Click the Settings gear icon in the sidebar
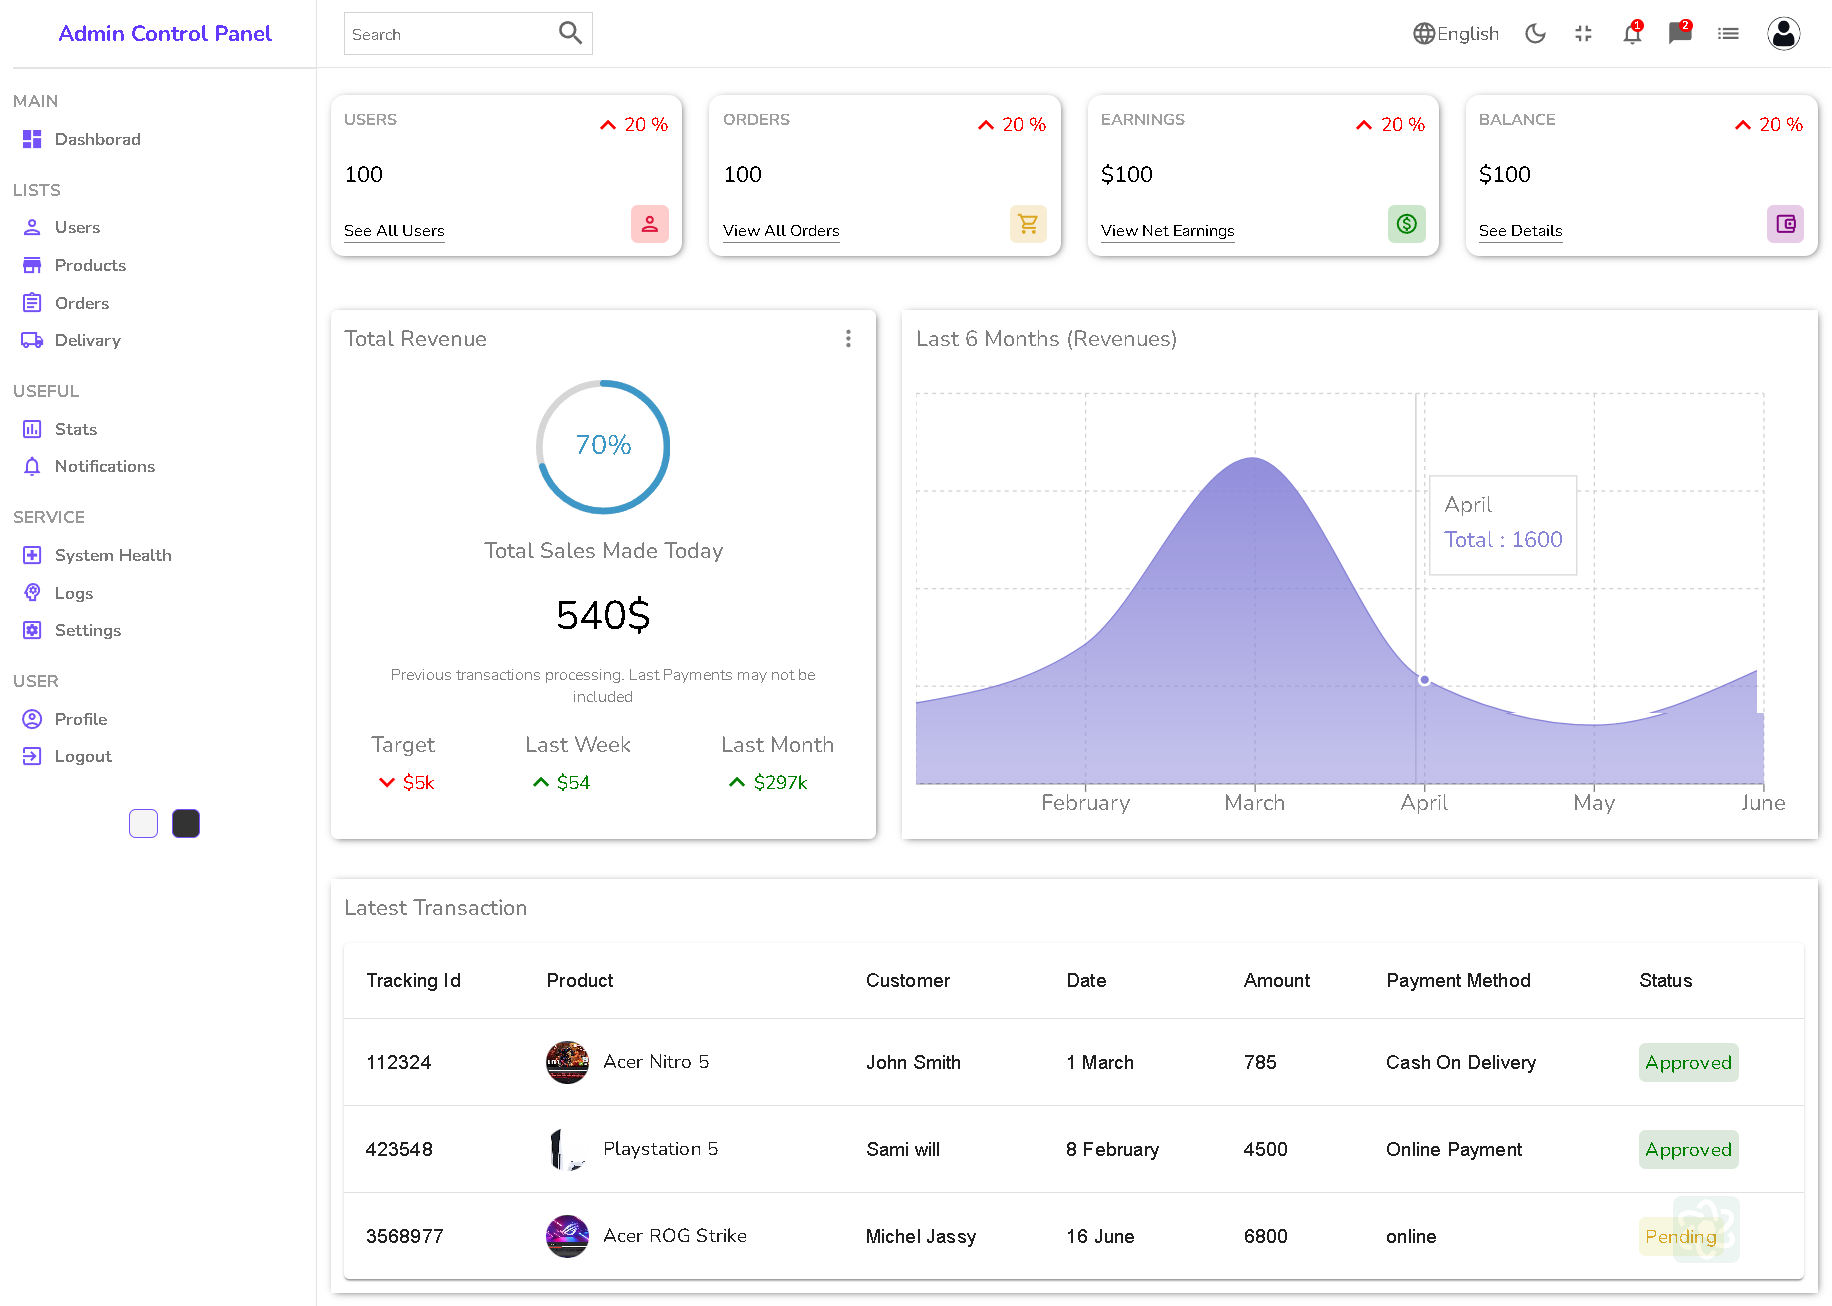 click(32, 630)
